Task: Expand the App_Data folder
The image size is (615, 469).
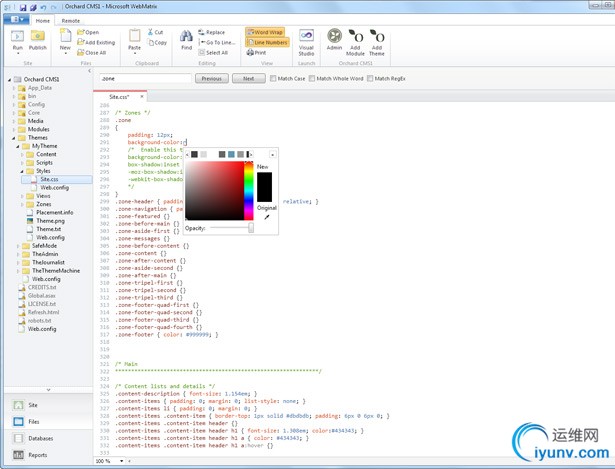Action: [14, 88]
